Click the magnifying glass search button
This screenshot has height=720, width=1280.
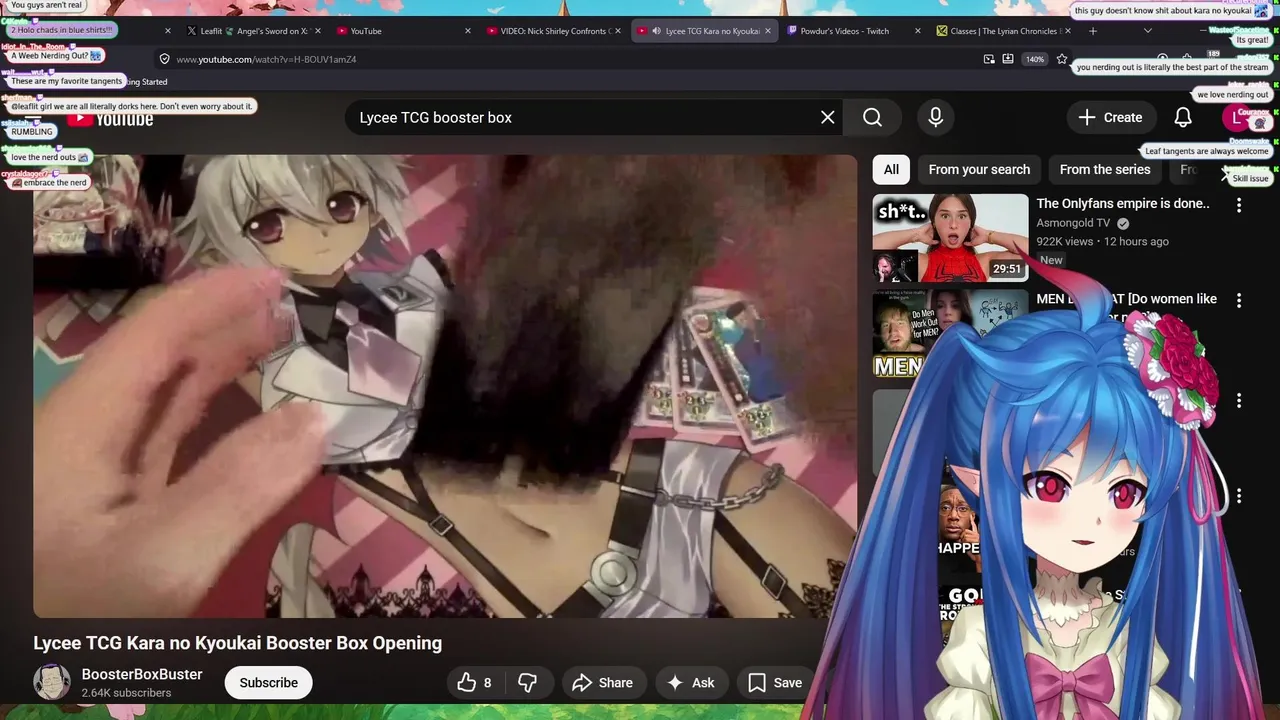[x=872, y=118]
